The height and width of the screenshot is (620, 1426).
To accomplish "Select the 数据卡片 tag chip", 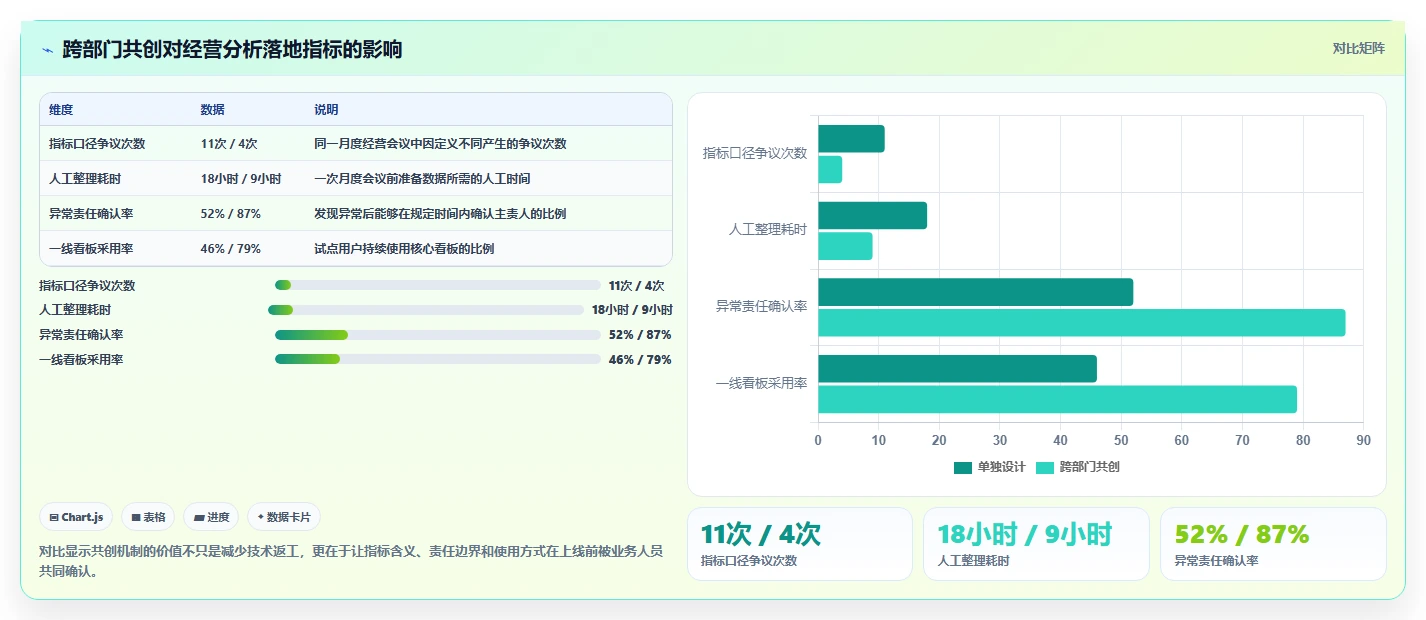I will [284, 517].
